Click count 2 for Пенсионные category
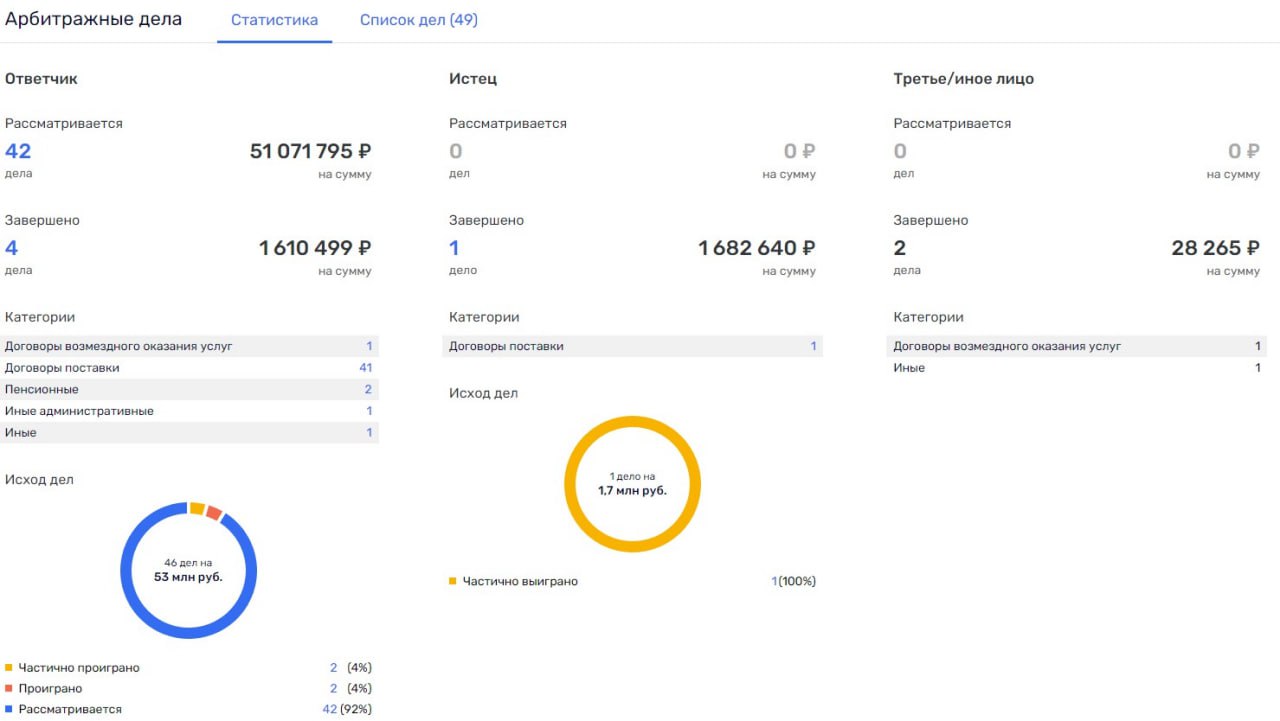The image size is (1280, 721). coord(368,389)
